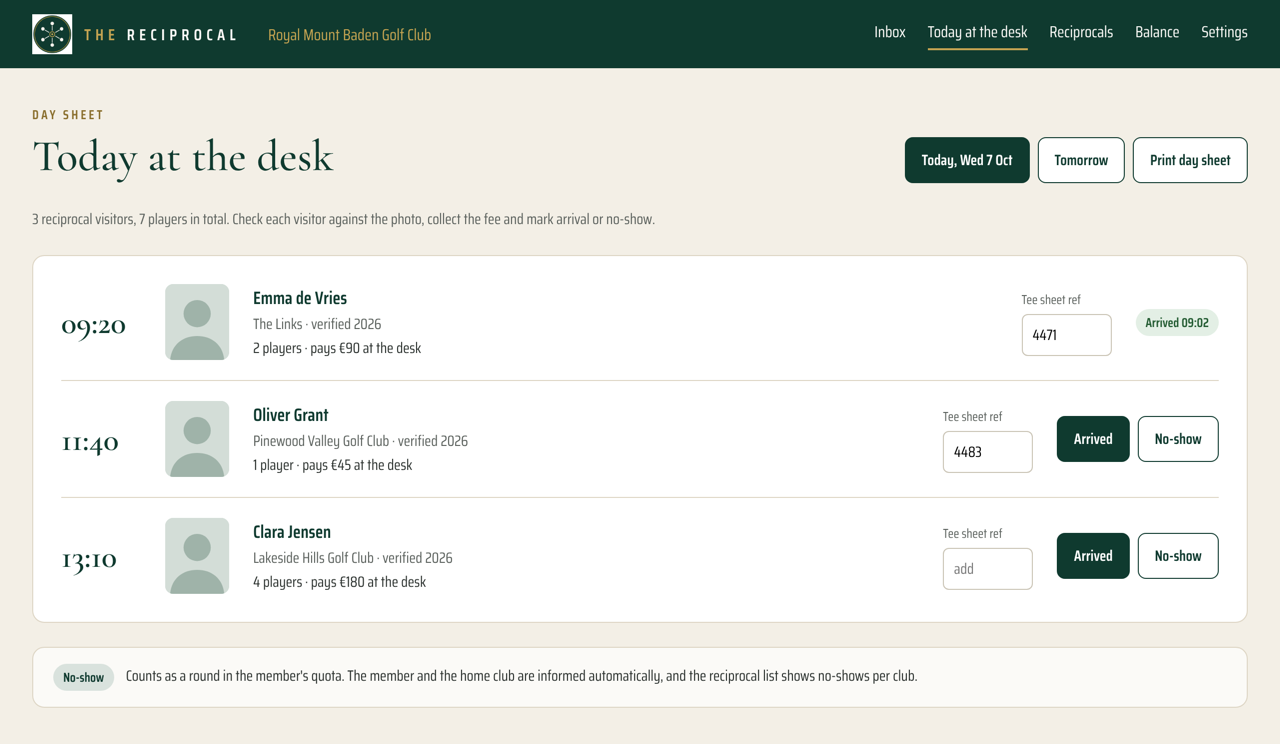Select the Today, Wed 7 Oct button

point(967,160)
